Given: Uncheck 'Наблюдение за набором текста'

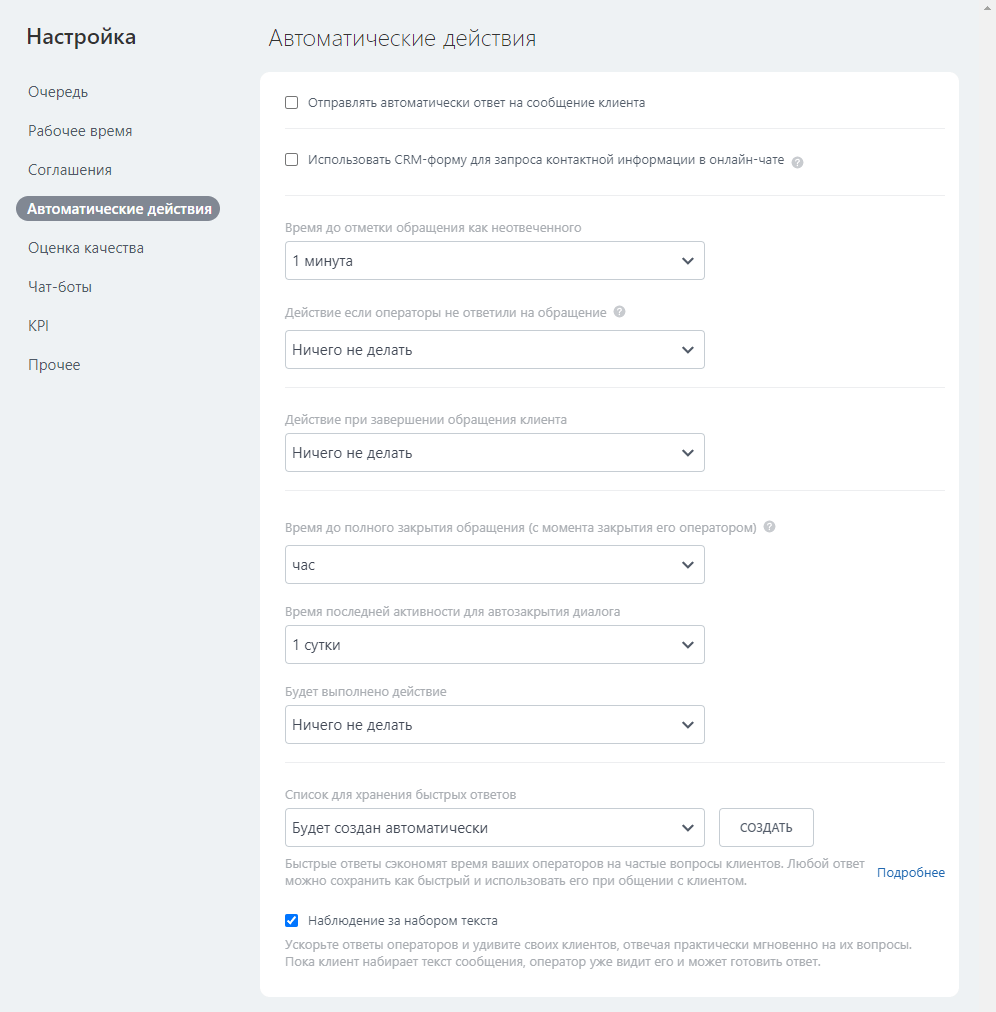Looking at the screenshot, I should click(x=292, y=920).
